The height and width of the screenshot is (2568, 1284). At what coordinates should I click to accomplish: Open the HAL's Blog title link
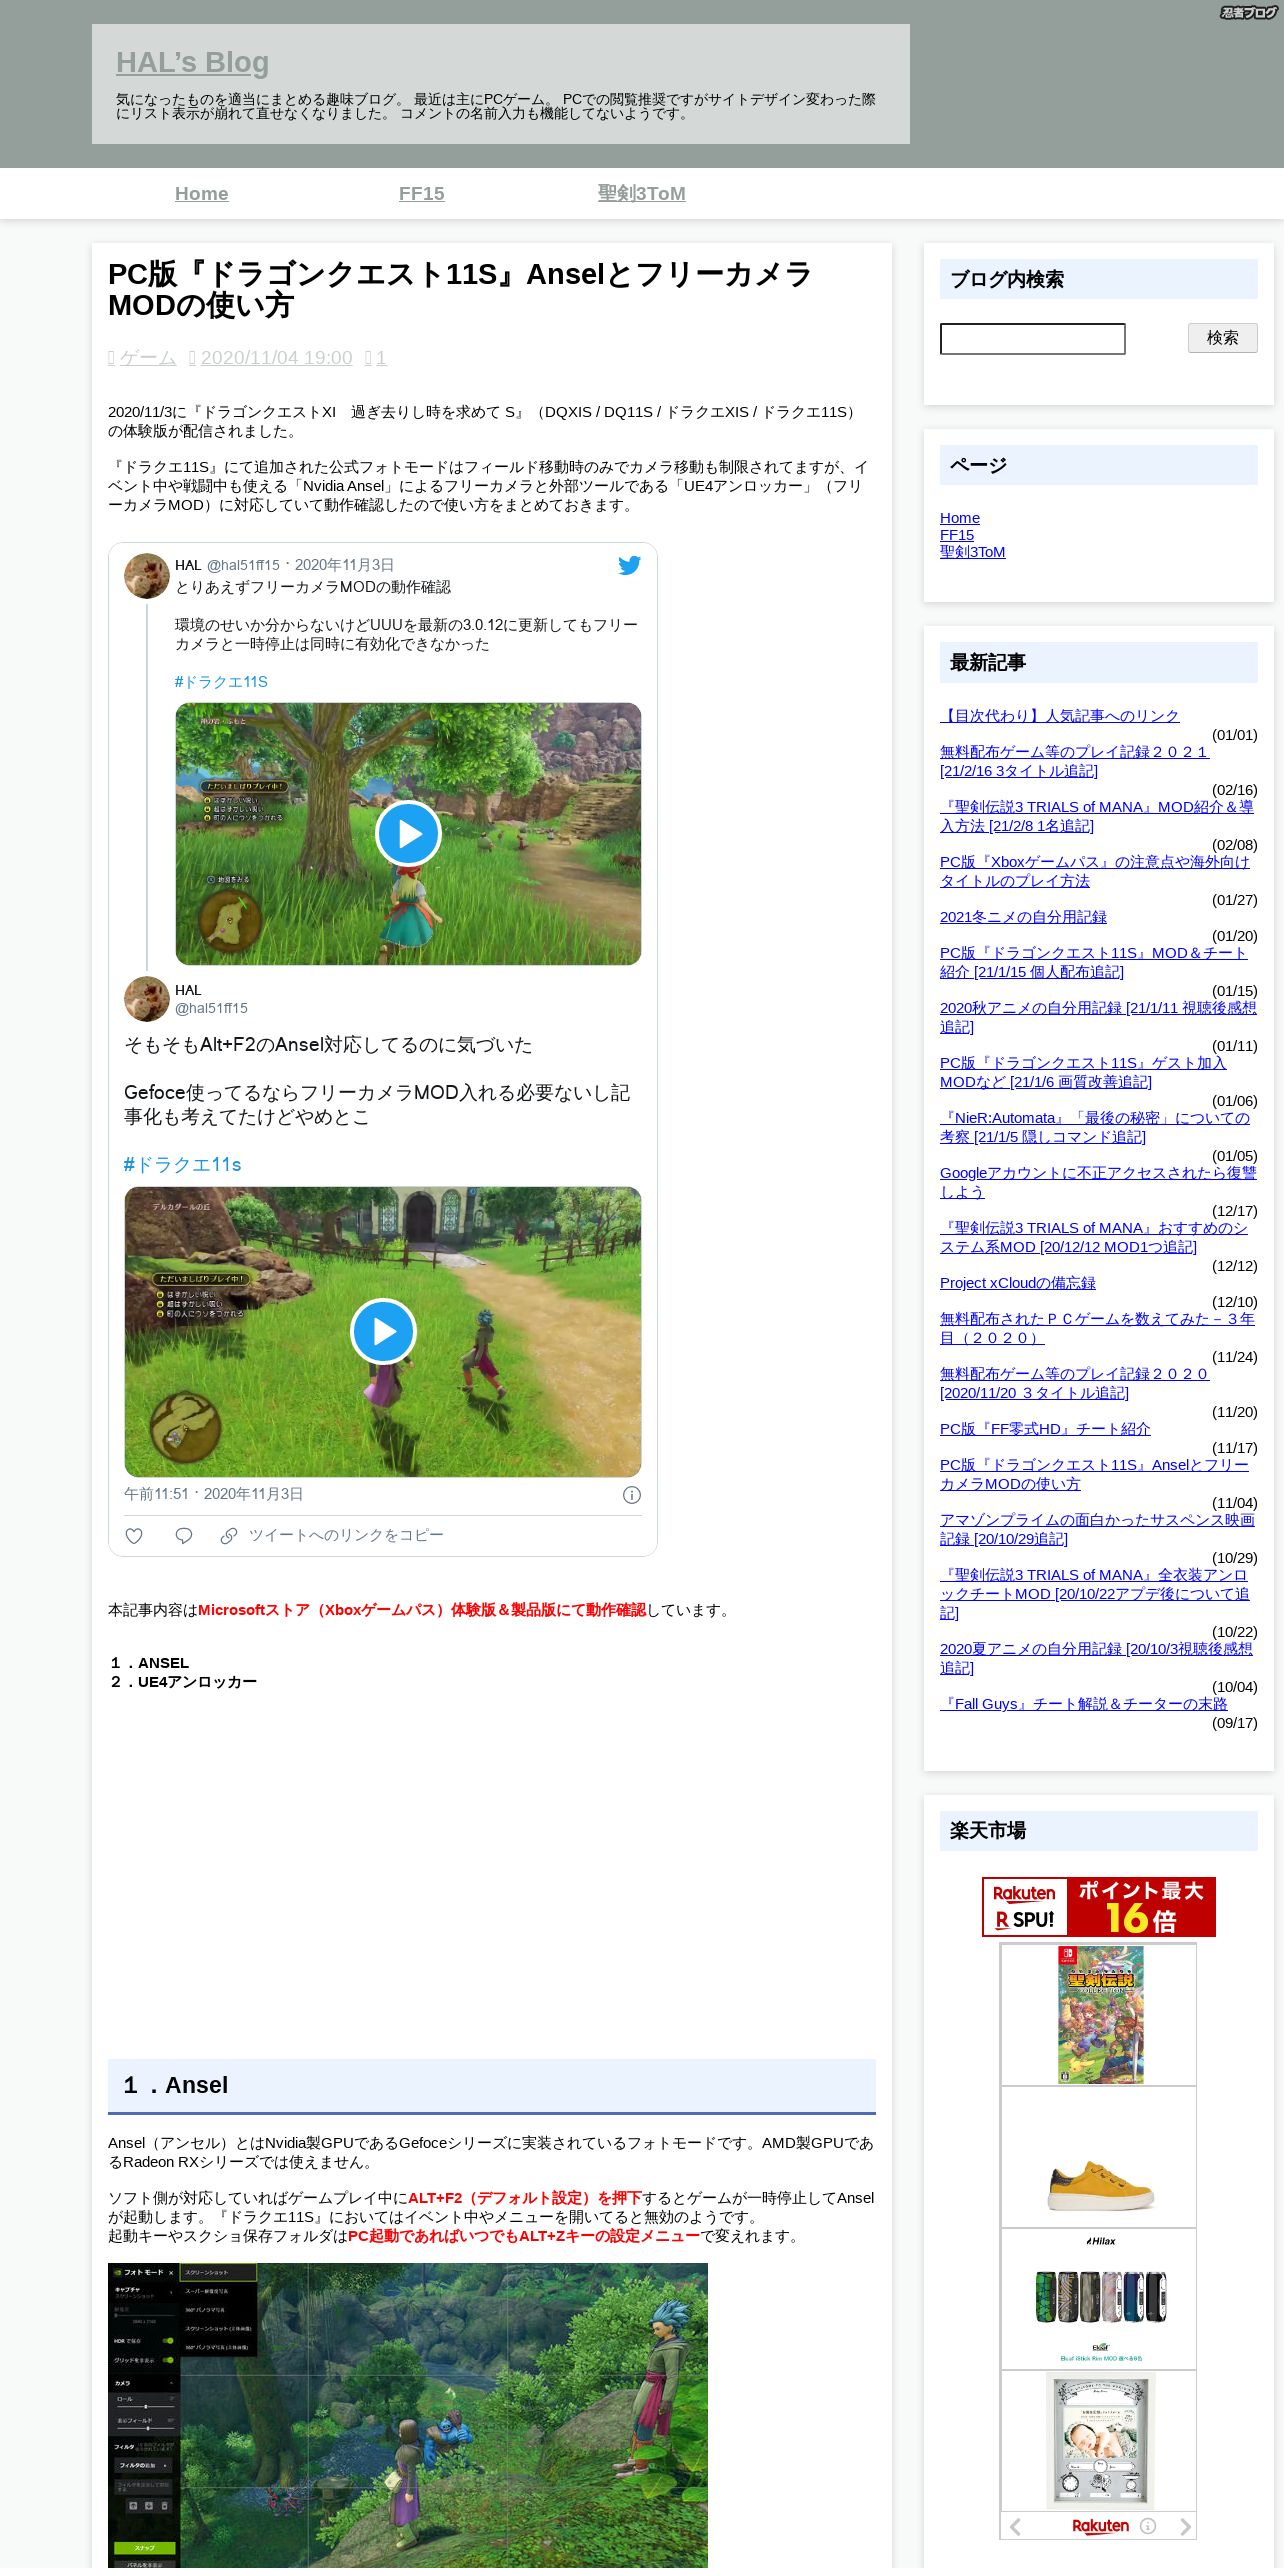point(192,62)
